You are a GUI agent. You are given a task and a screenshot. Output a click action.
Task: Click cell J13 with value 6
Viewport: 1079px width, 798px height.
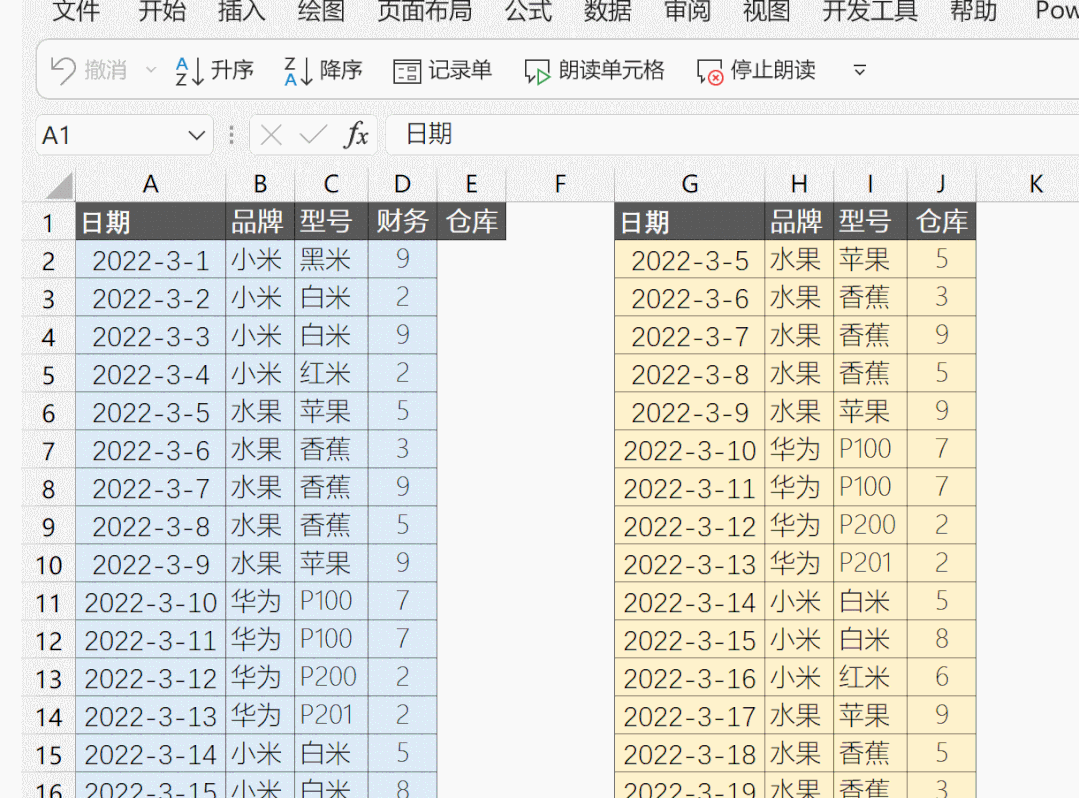coord(941,678)
